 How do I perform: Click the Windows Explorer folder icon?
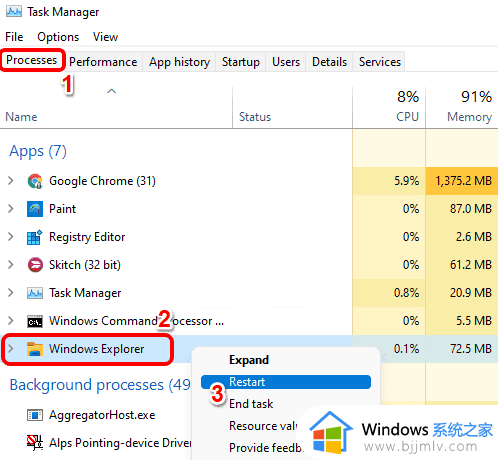point(35,349)
